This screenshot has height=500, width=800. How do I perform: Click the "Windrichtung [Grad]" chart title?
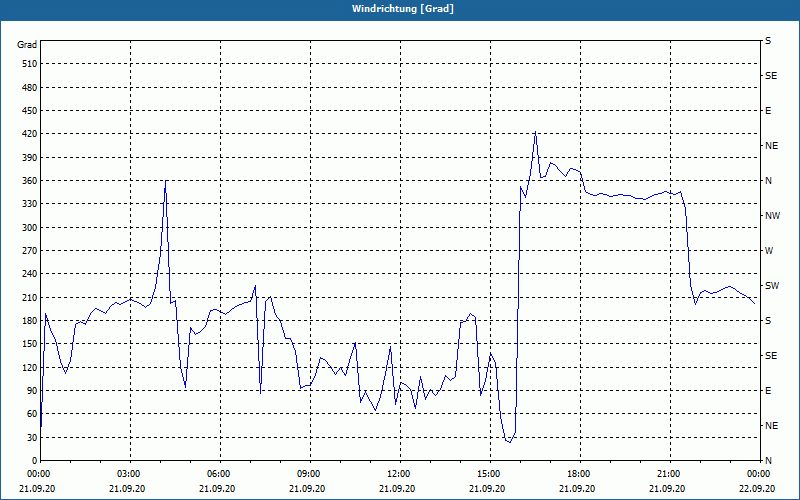[403, 9]
